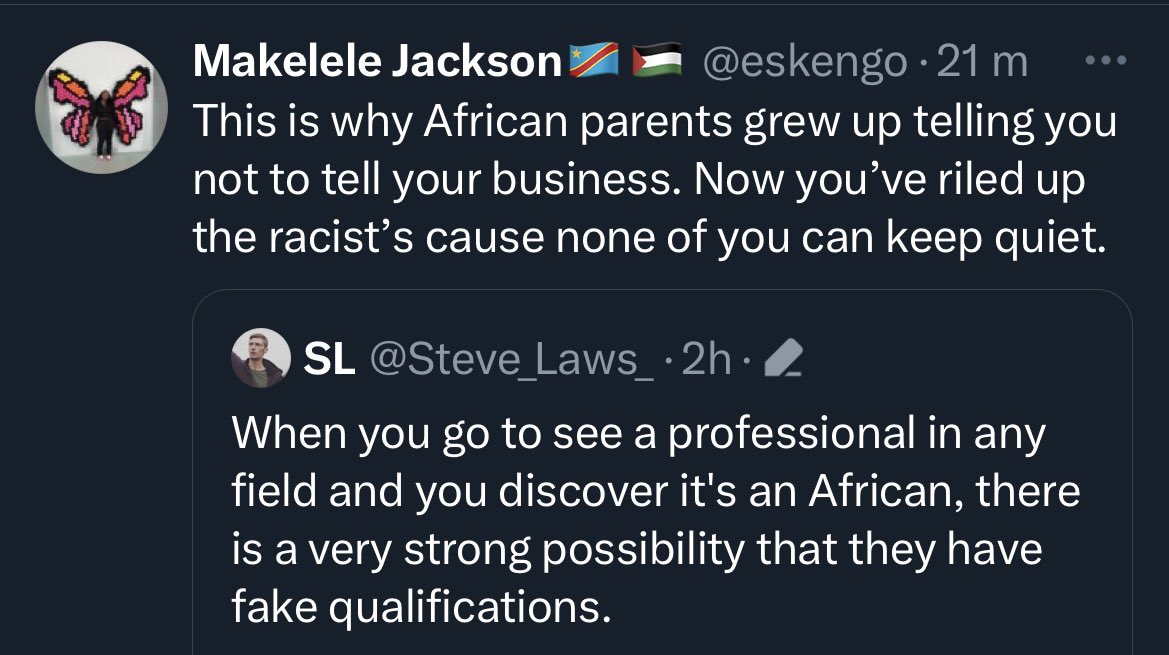This screenshot has height=655, width=1169.
Task: Click the 2h timestamp on quoted tweet
Action: pos(706,359)
